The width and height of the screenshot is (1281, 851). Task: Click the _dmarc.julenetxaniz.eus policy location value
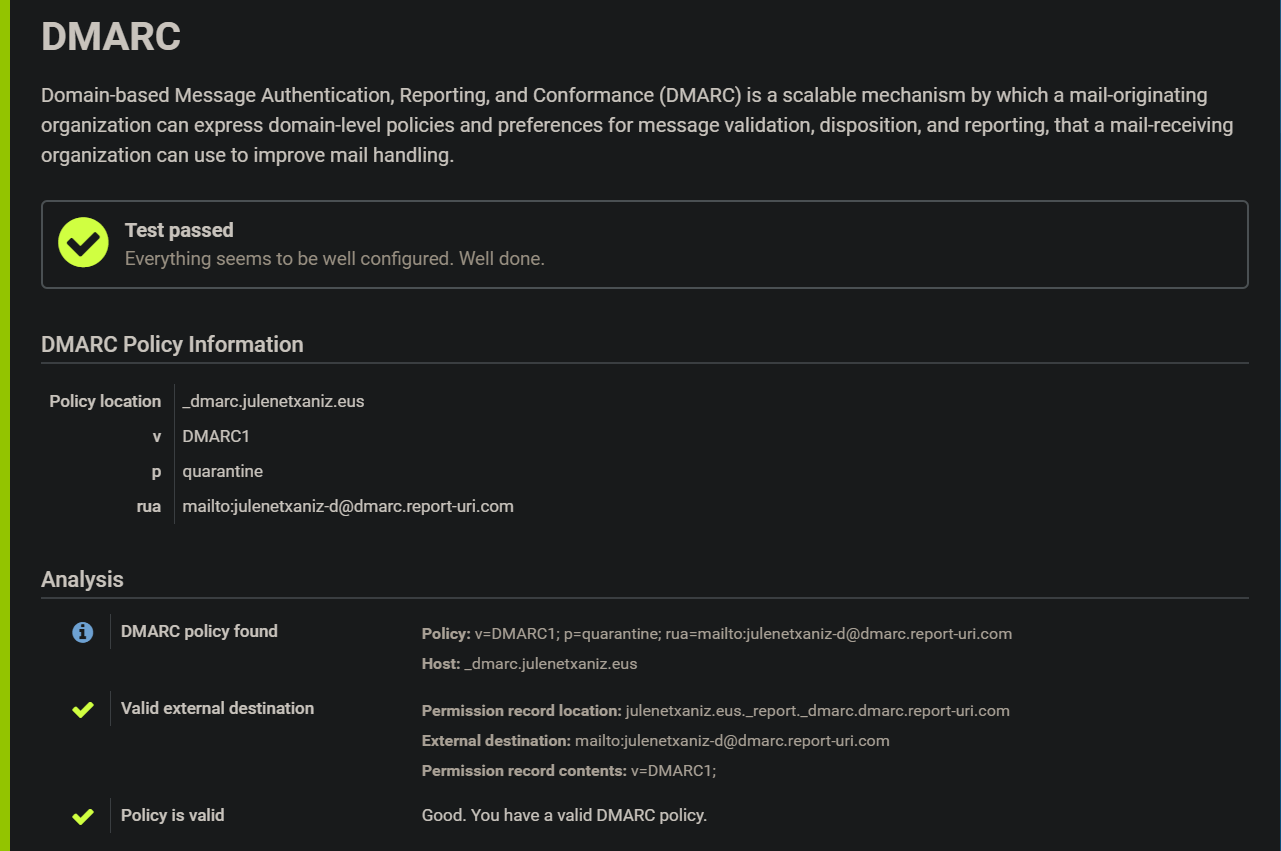(x=273, y=402)
